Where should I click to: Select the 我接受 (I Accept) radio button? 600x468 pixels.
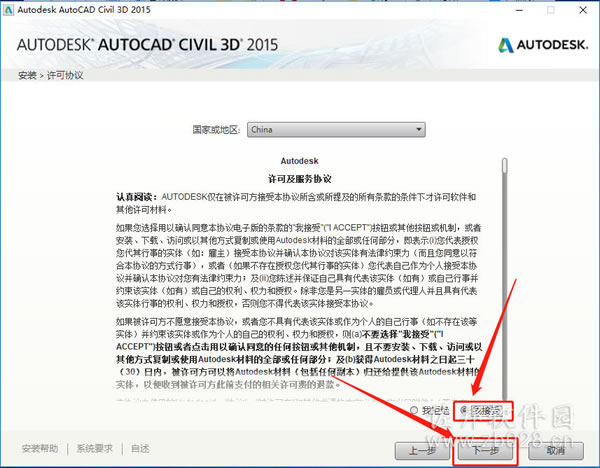coord(464,410)
